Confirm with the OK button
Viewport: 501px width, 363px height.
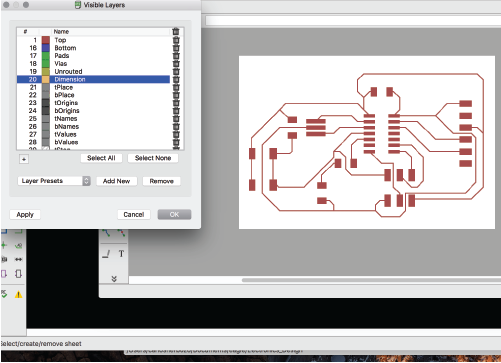(174, 214)
